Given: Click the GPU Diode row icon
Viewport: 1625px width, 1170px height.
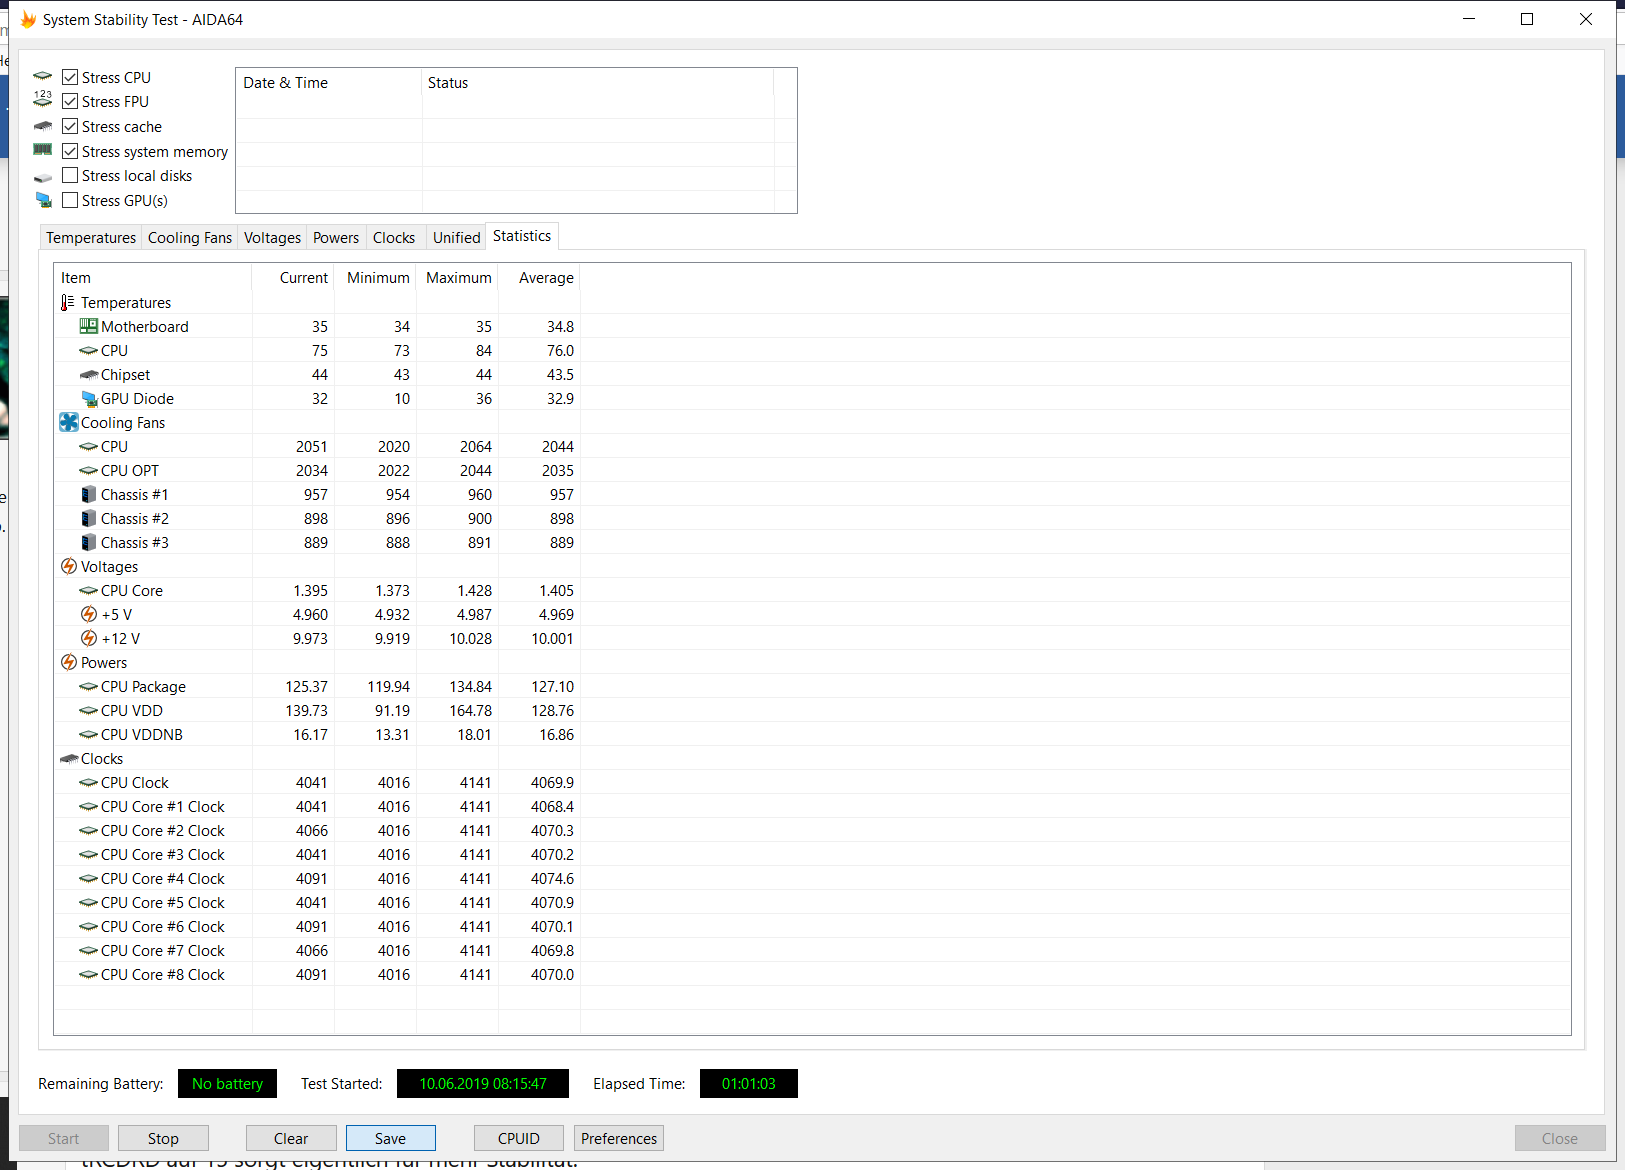Looking at the screenshot, I should tap(89, 399).
